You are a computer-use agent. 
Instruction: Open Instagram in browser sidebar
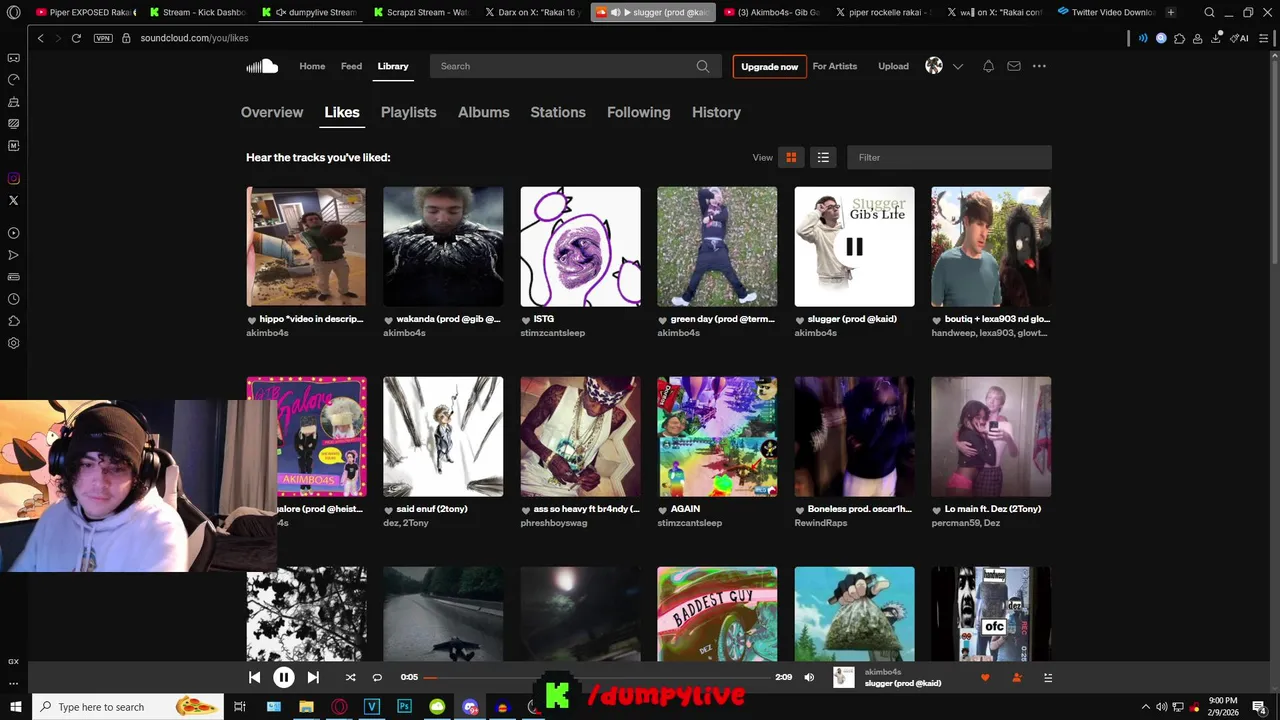click(x=14, y=178)
